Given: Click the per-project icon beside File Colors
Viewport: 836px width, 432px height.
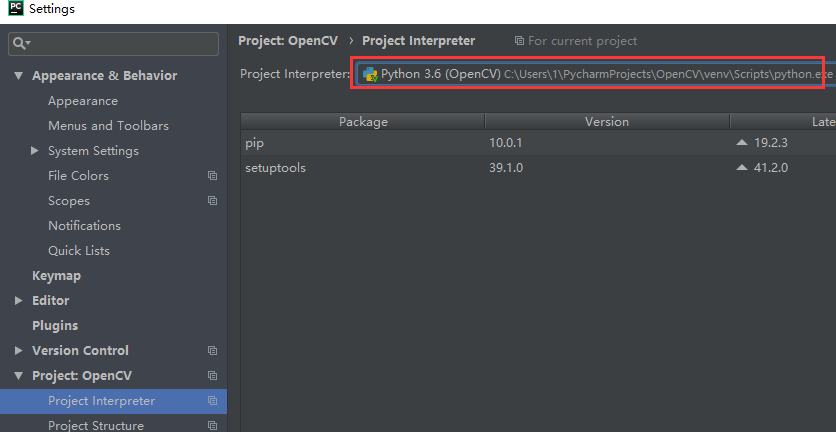Looking at the screenshot, I should tap(212, 176).
